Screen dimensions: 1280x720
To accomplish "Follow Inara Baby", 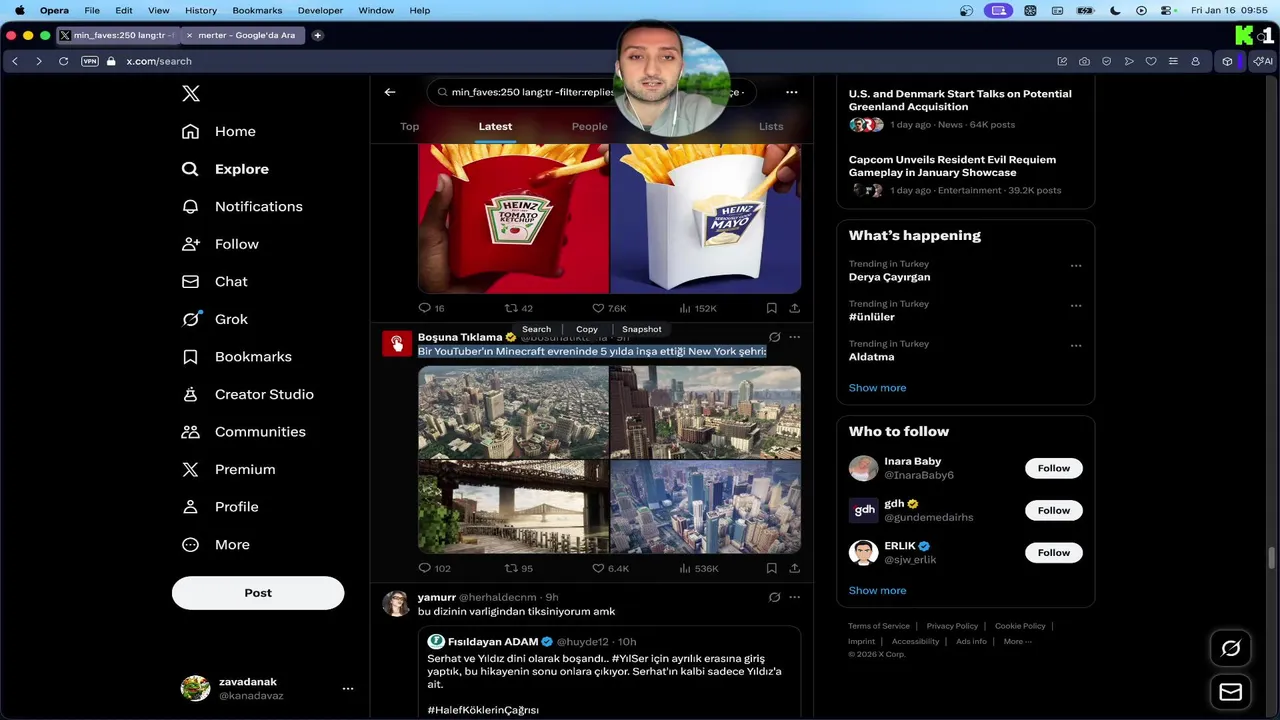I will [1054, 468].
